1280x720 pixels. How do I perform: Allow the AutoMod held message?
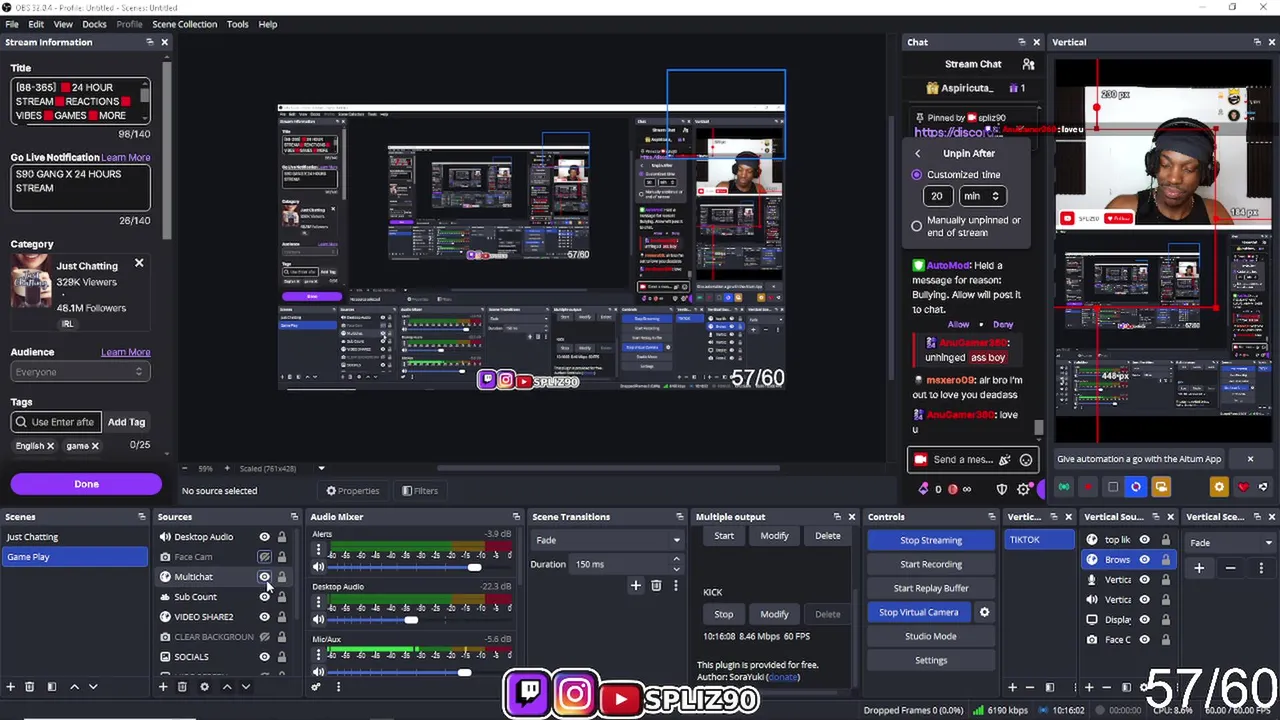tap(958, 324)
